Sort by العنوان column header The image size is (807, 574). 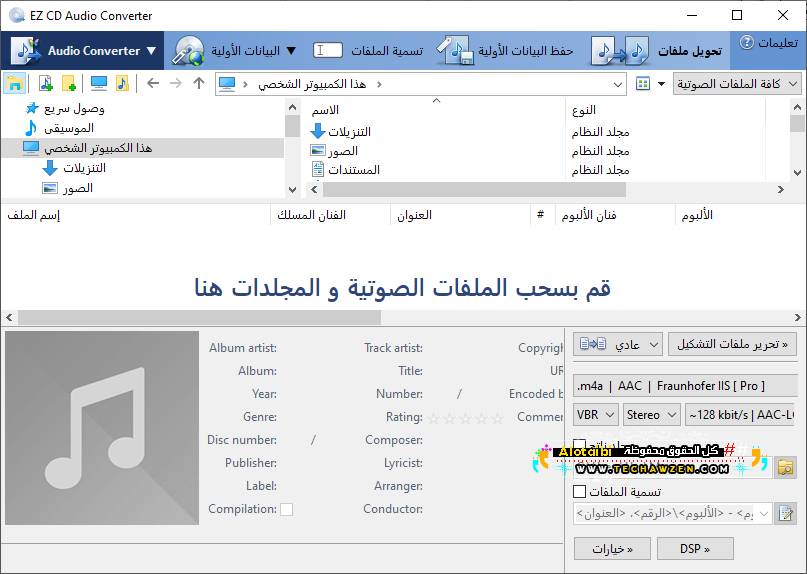pos(460,215)
